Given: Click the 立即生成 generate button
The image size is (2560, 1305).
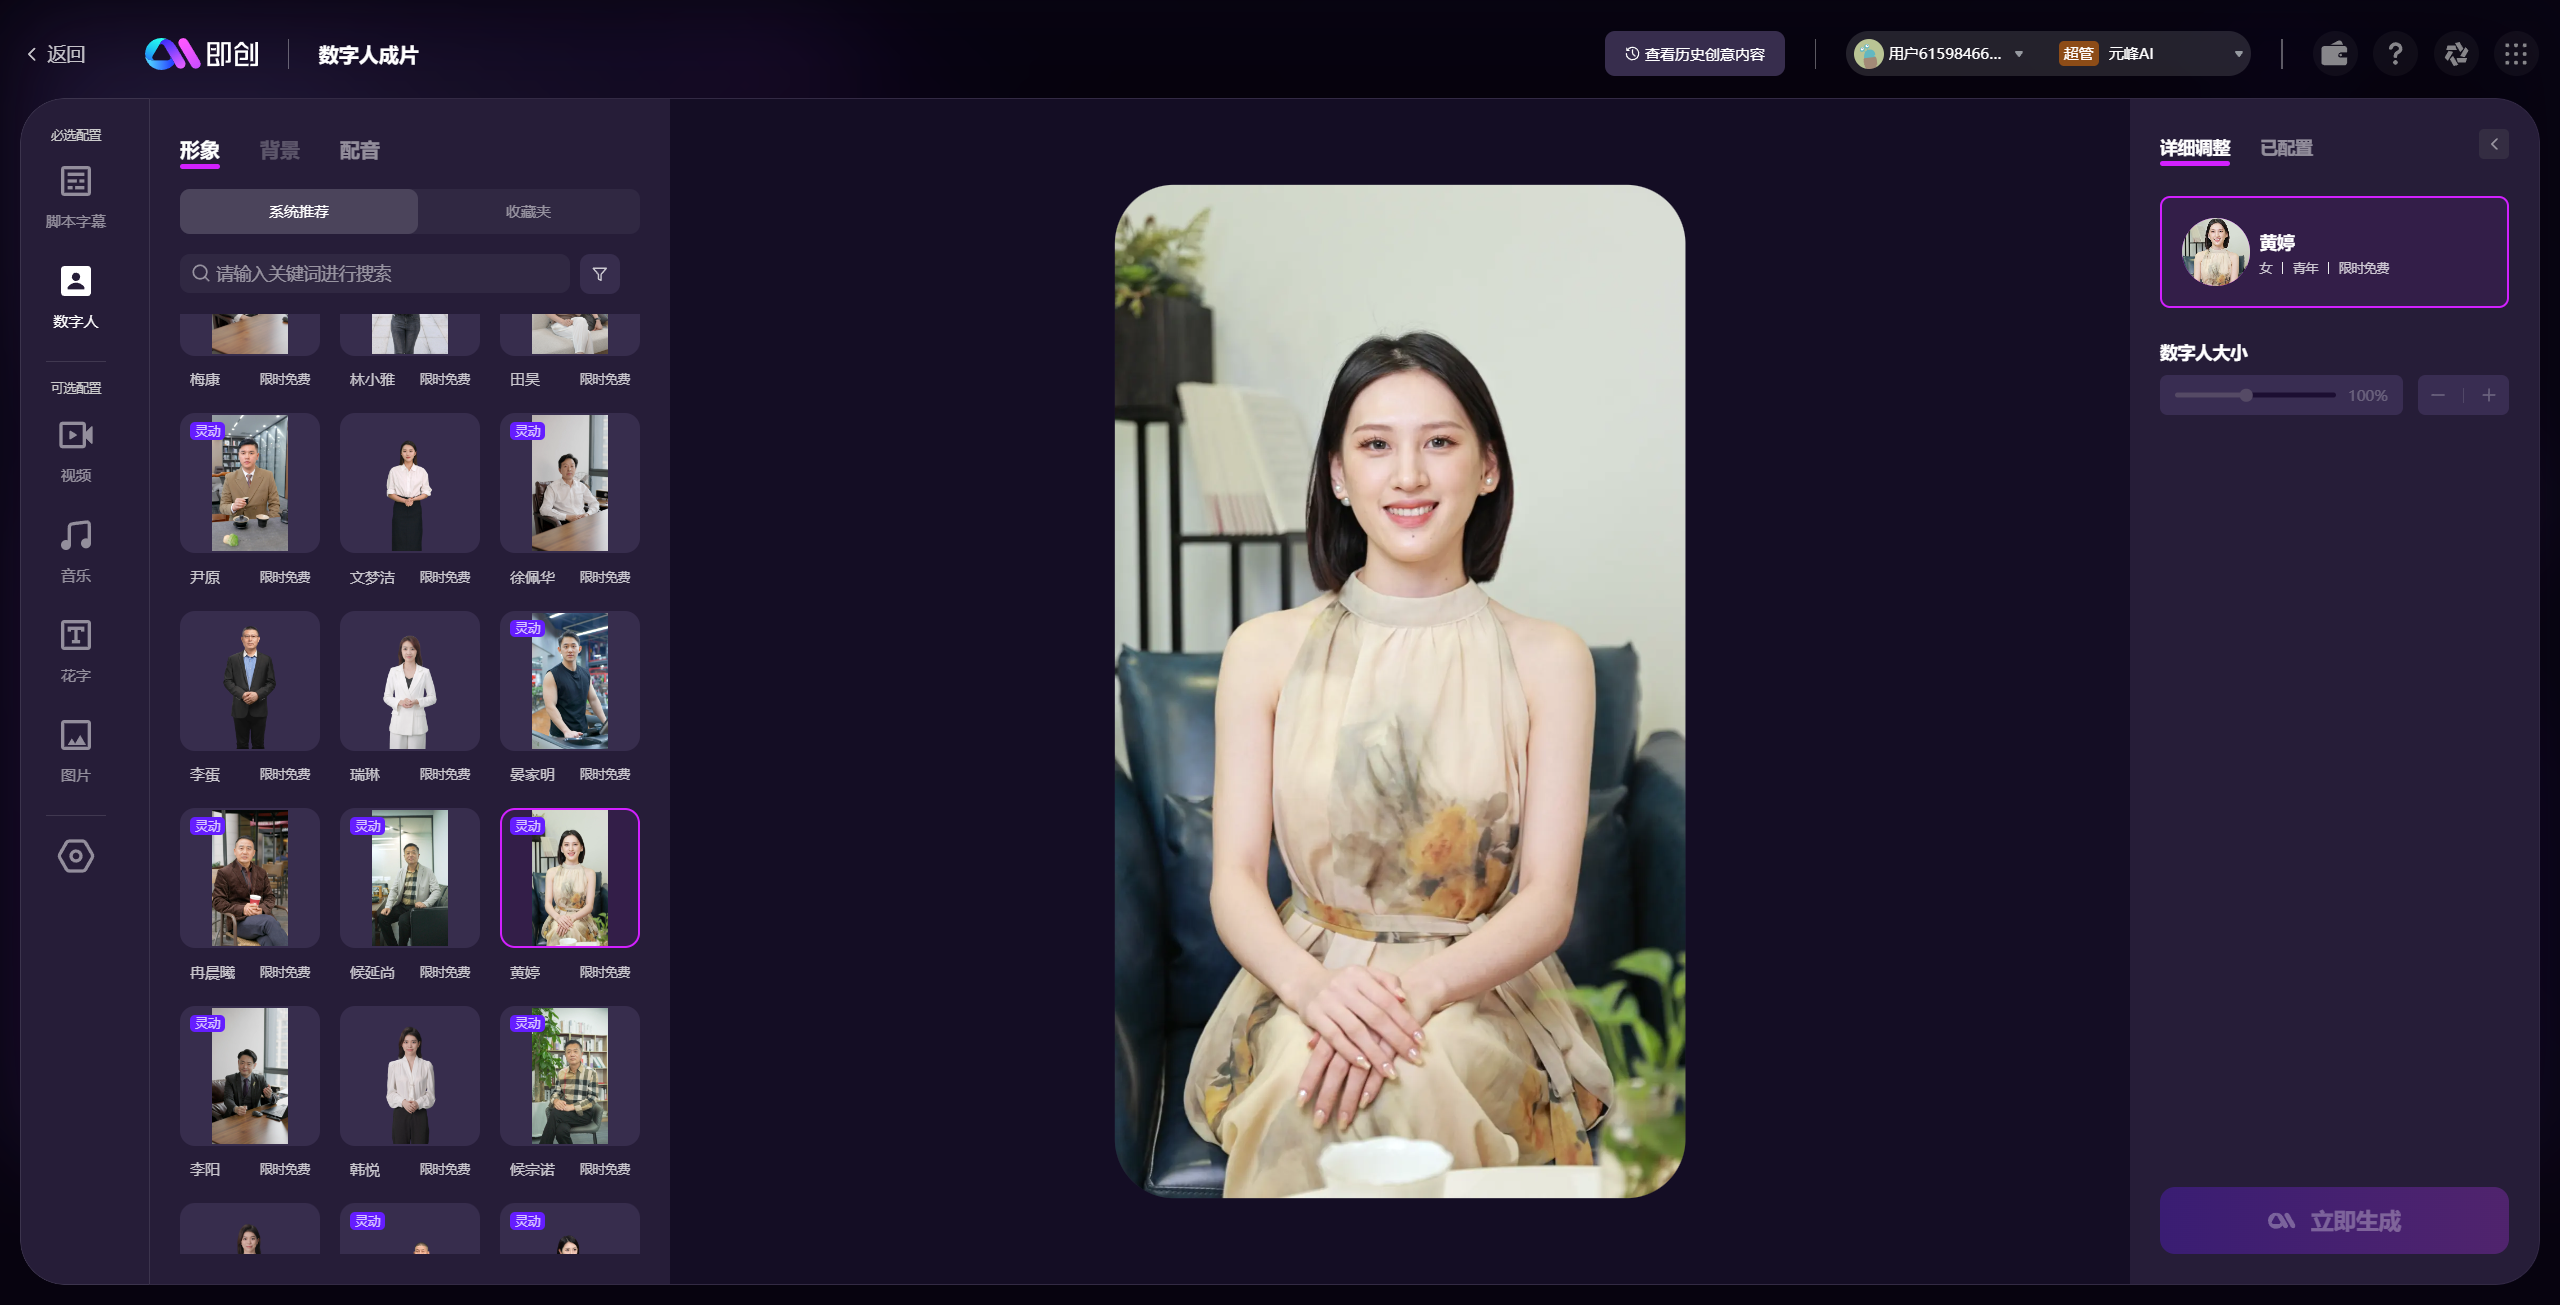Looking at the screenshot, I should [2334, 1221].
